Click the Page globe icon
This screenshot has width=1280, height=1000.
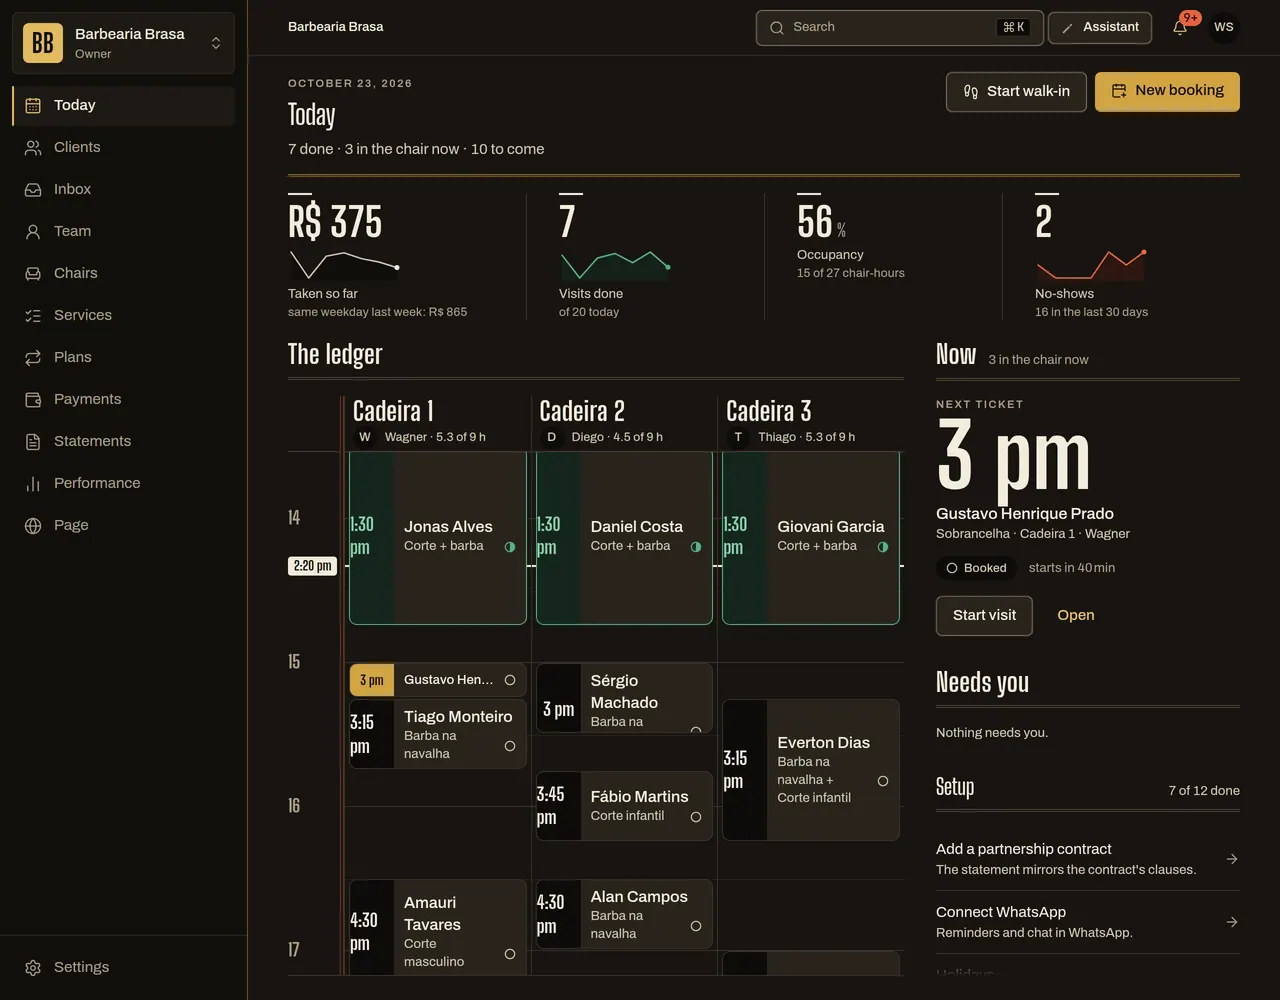(x=33, y=525)
